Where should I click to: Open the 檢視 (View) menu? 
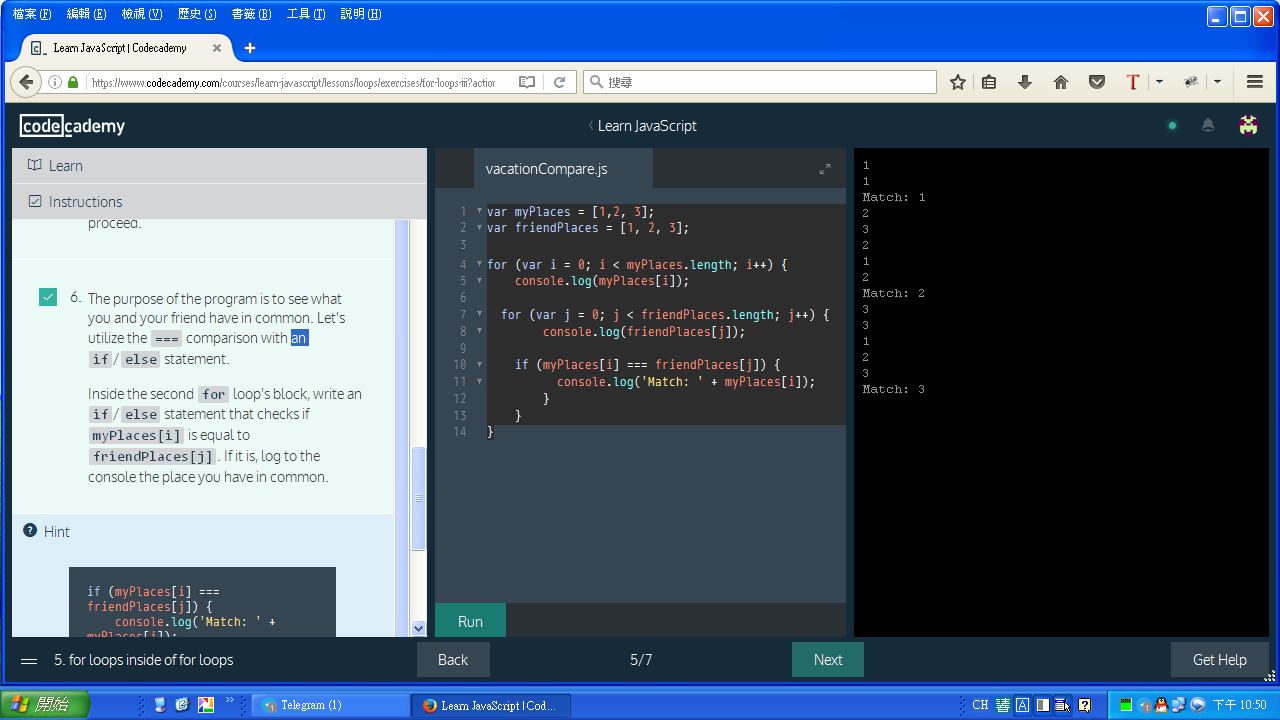click(x=141, y=14)
